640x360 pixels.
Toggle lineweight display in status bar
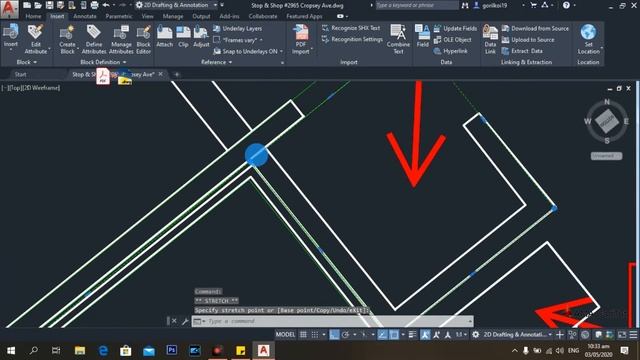pyautogui.click(x=412, y=335)
